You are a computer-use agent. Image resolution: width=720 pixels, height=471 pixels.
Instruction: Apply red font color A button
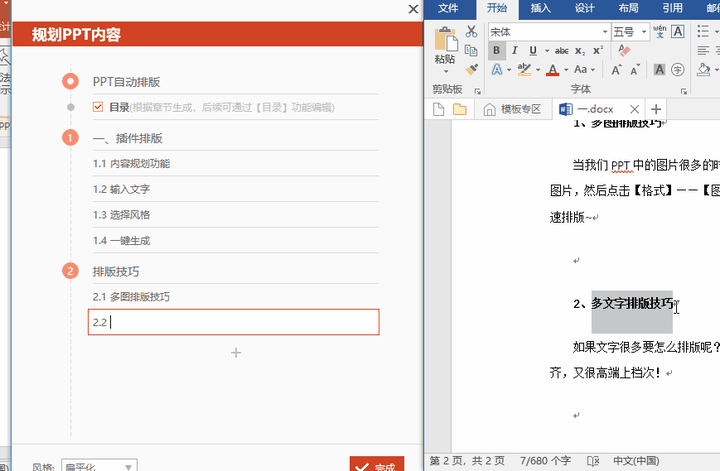click(x=553, y=70)
